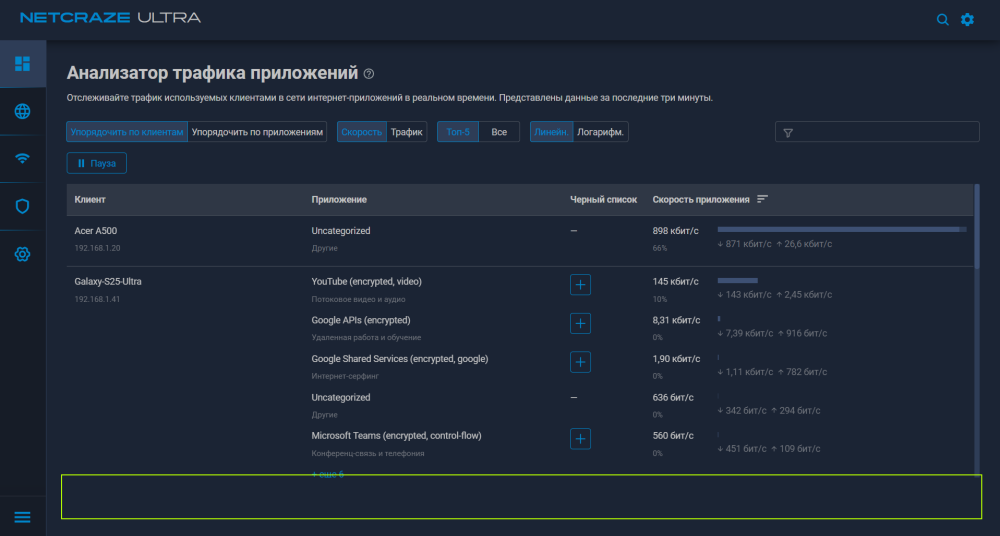Viewport: 1000px width, 536px height.
Task: Open the Internet globe icon in sidebar
Action: pyautogui.click(x=22, y=111)
